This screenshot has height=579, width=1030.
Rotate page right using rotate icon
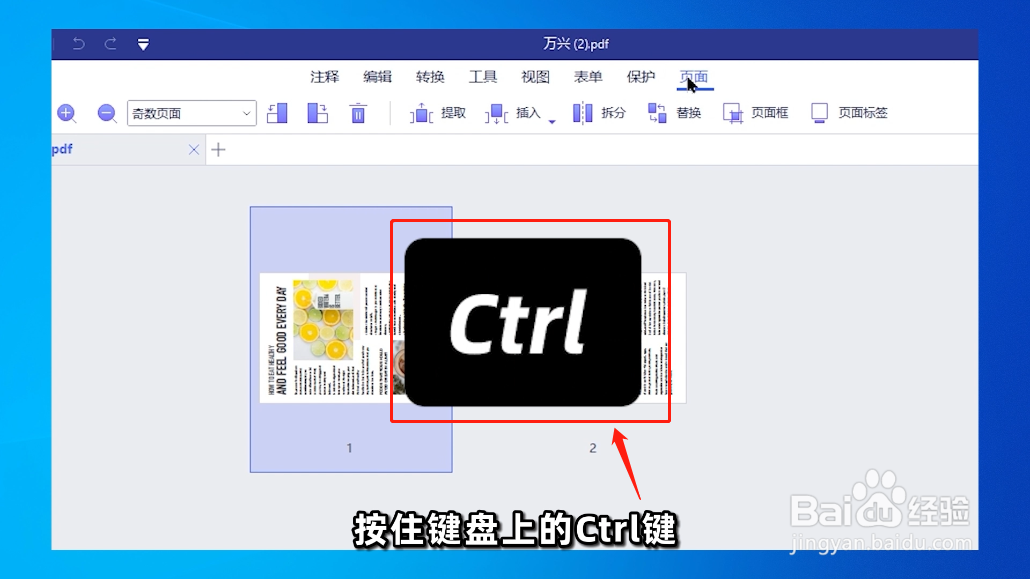(x=317, y=112)
